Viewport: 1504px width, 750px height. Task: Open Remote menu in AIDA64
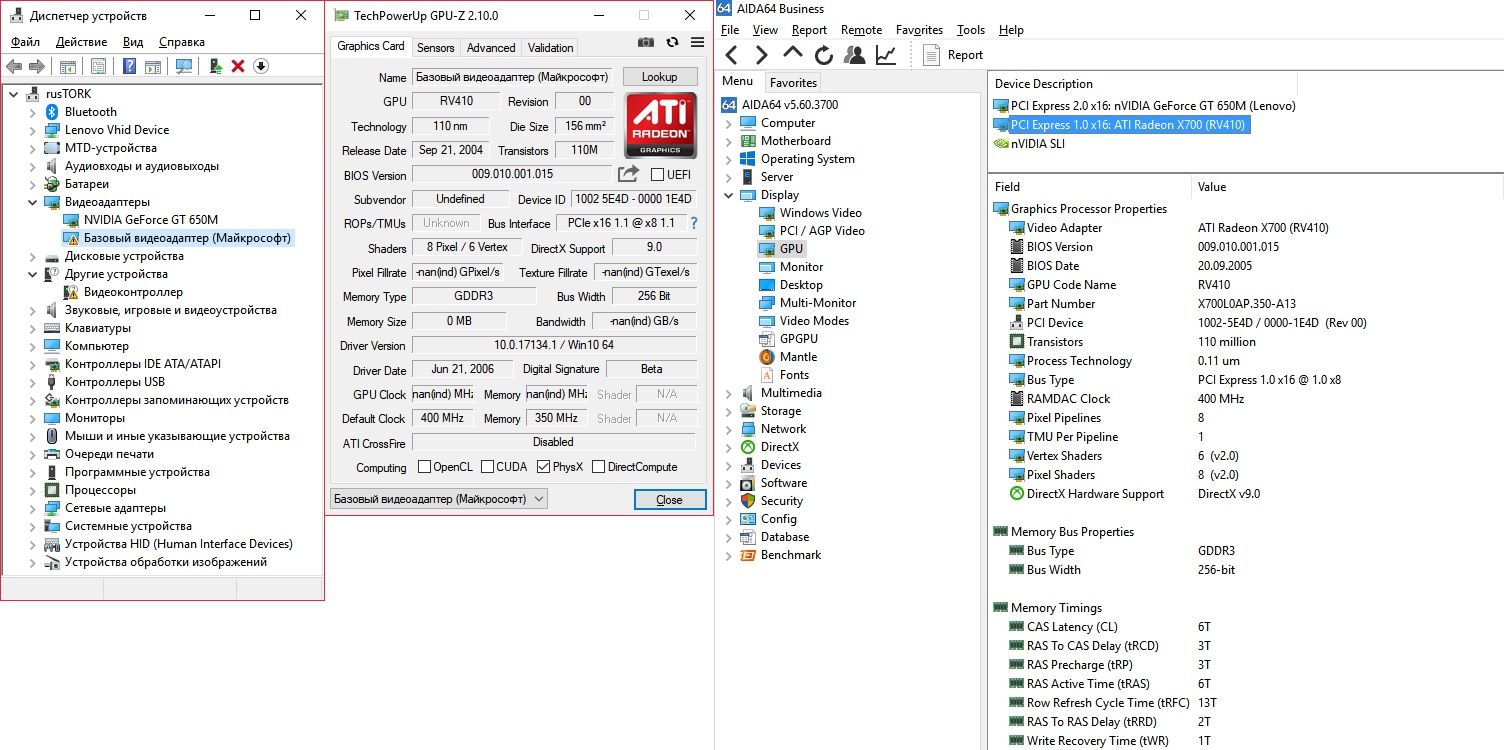click(861, 30)
